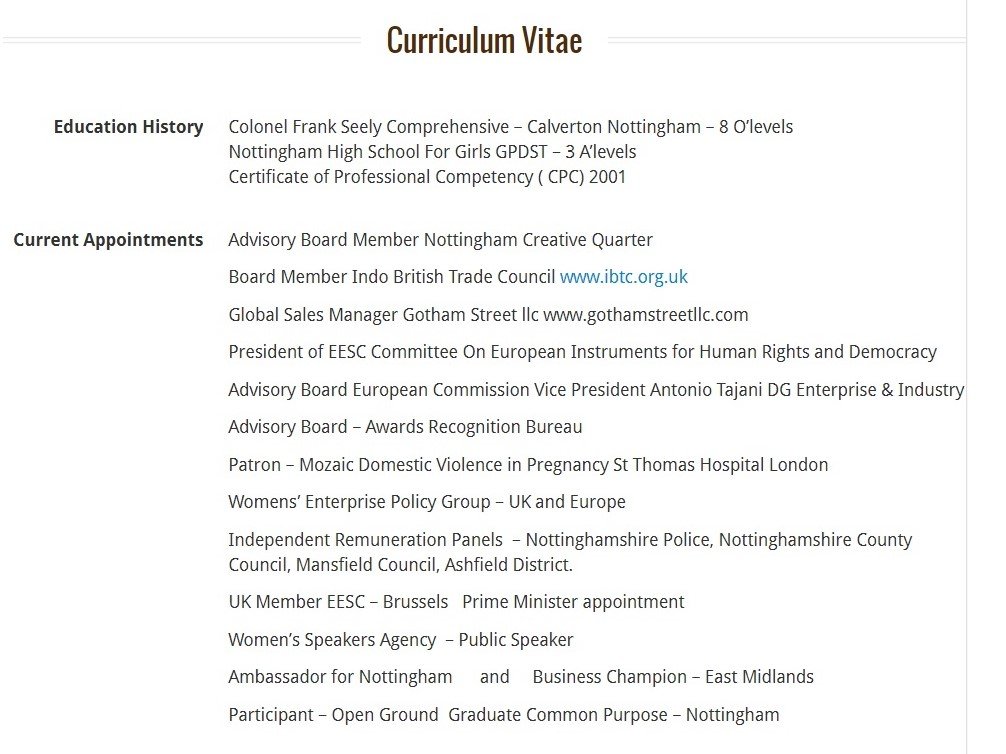Click the Antonio Tajani advisory board line

596,390
